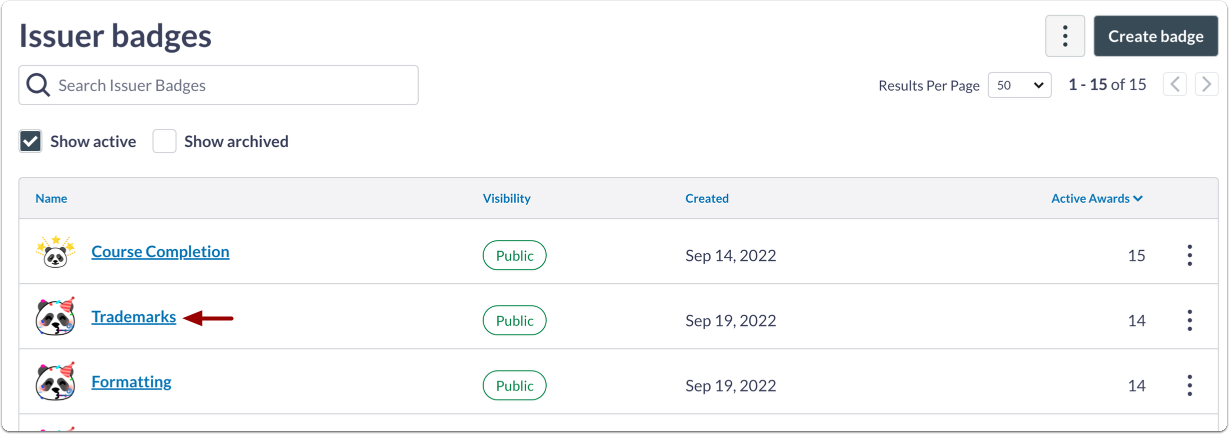Go to the previous results page arrow

pyautogui.click(x=1175, y=85)
